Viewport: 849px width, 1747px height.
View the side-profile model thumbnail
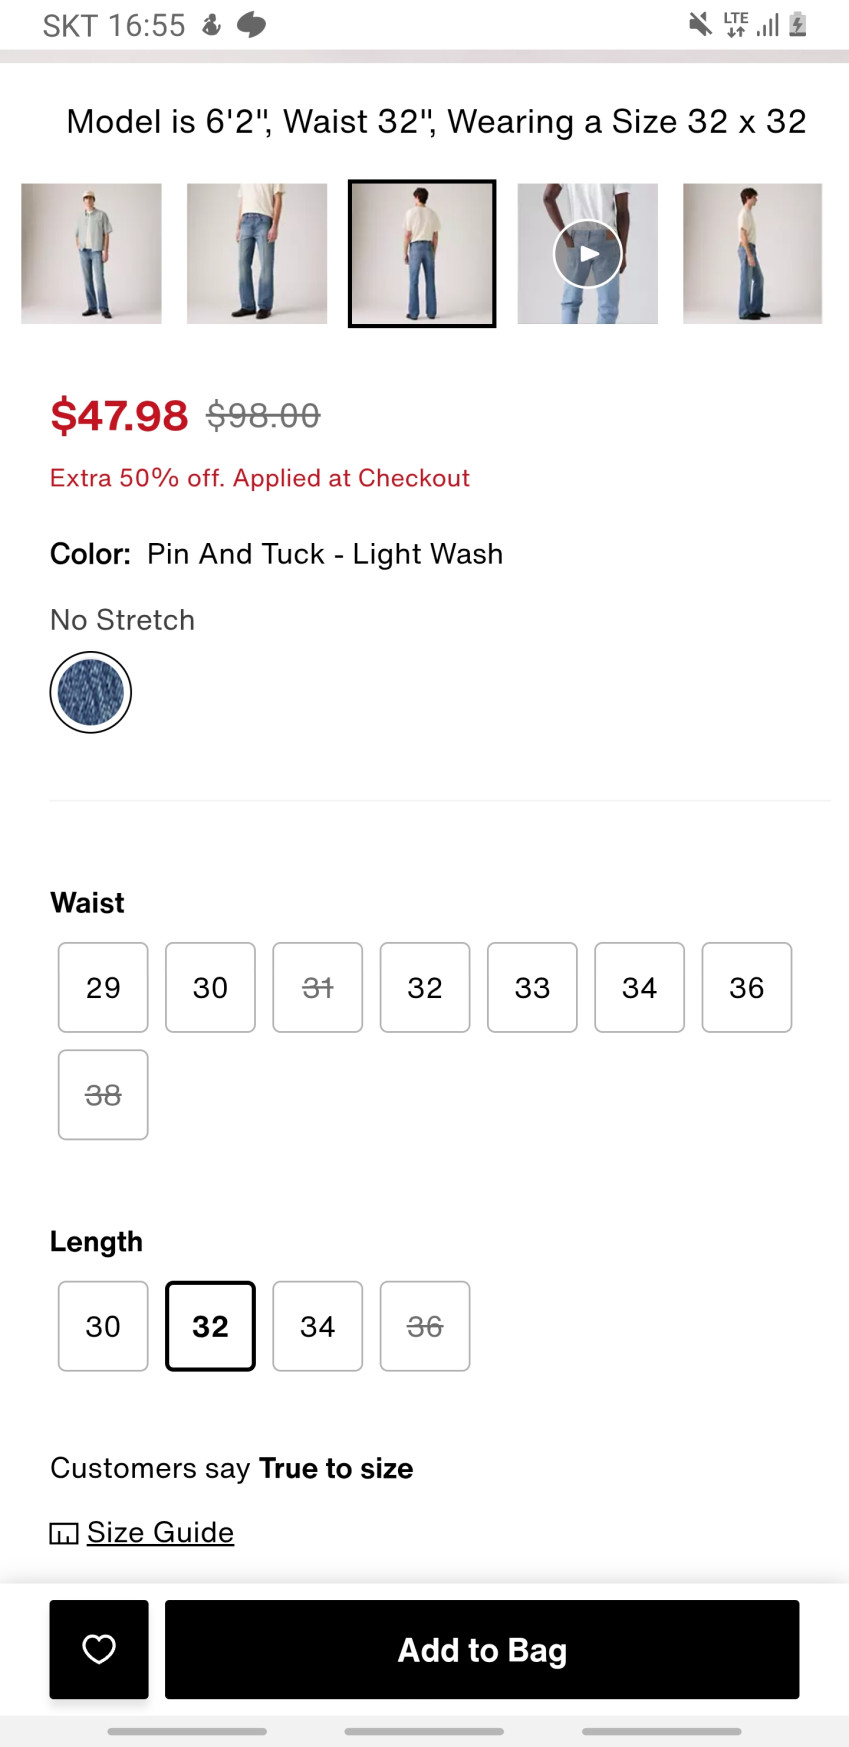[752, 253]
